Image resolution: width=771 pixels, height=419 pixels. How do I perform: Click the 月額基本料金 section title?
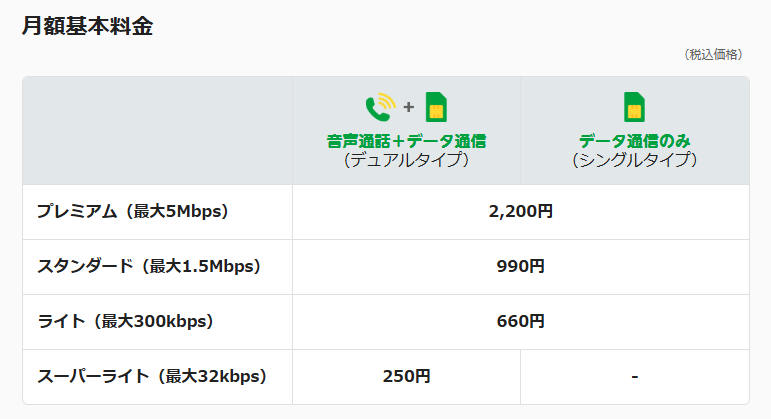tap(87, 27)
